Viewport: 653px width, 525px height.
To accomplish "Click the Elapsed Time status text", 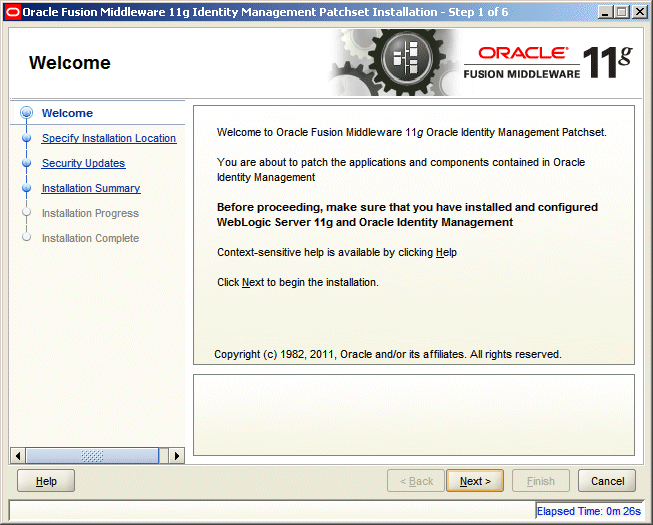I will [588, 511].
